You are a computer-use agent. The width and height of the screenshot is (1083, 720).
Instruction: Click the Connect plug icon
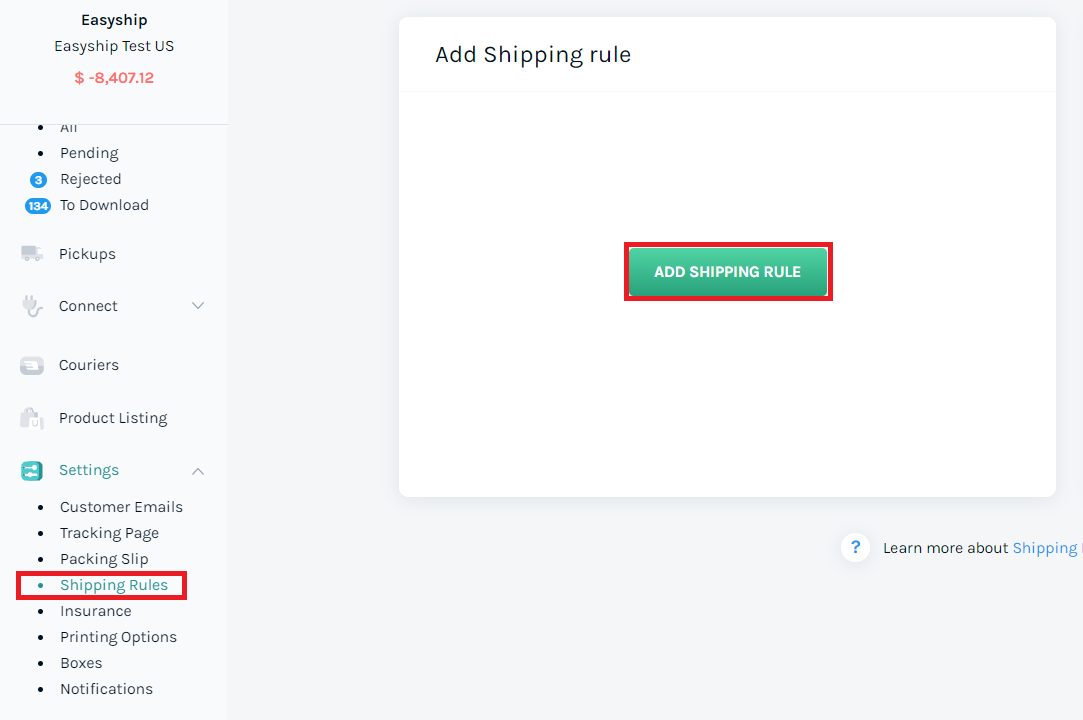(x=32, y=306)
